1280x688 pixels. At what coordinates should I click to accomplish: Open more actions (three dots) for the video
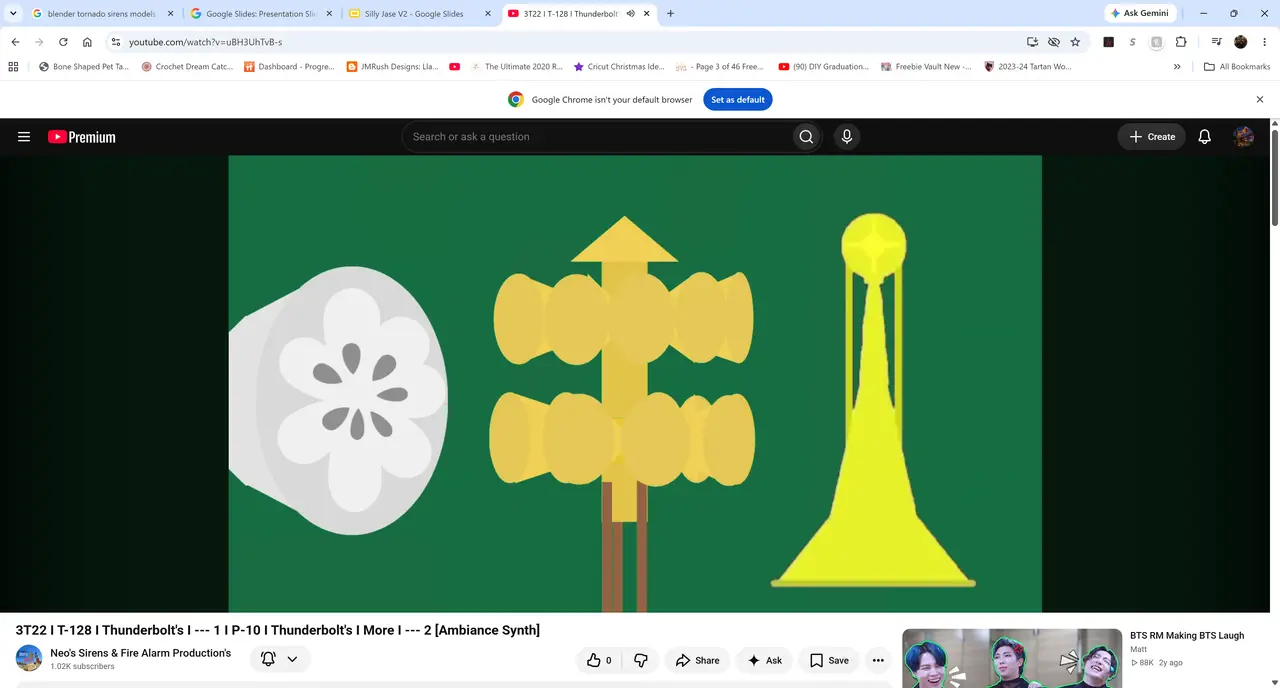pos(878,660)
